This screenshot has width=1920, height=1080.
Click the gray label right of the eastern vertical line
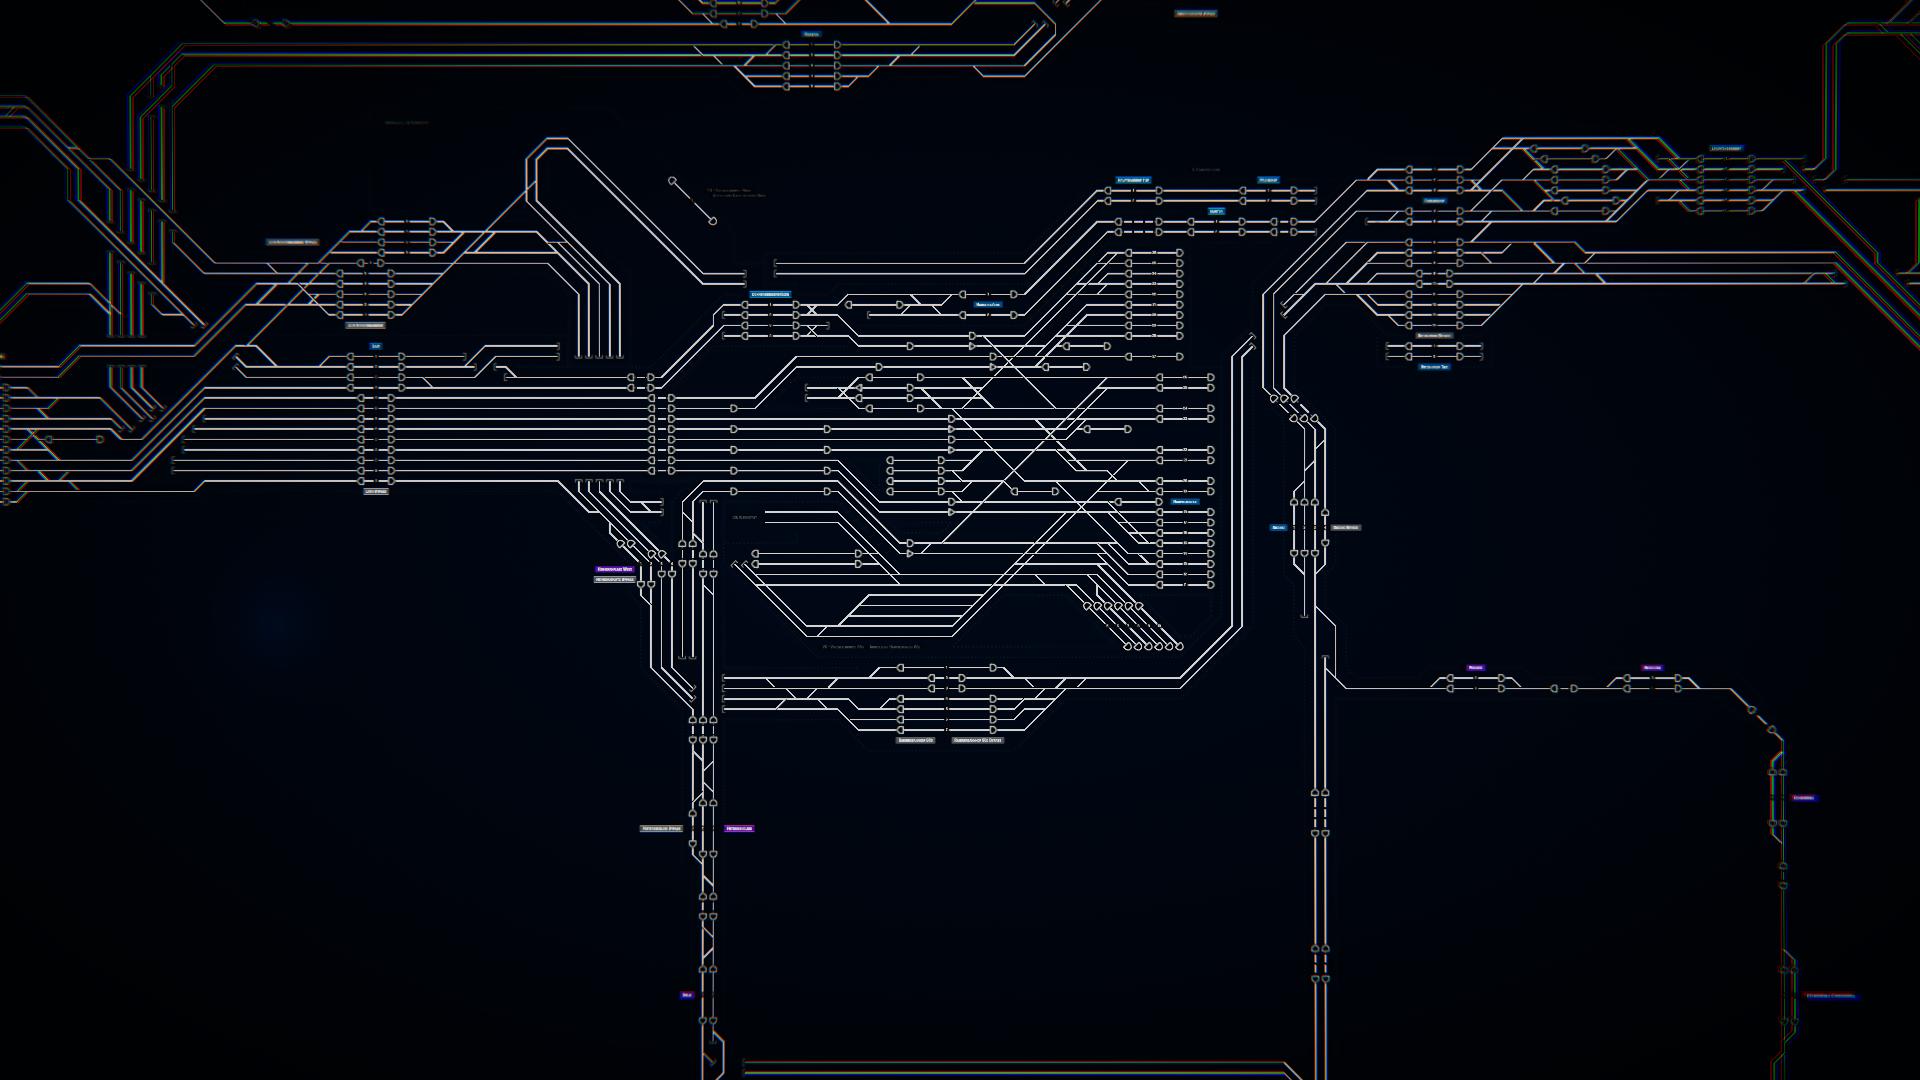click(1346, 528)
